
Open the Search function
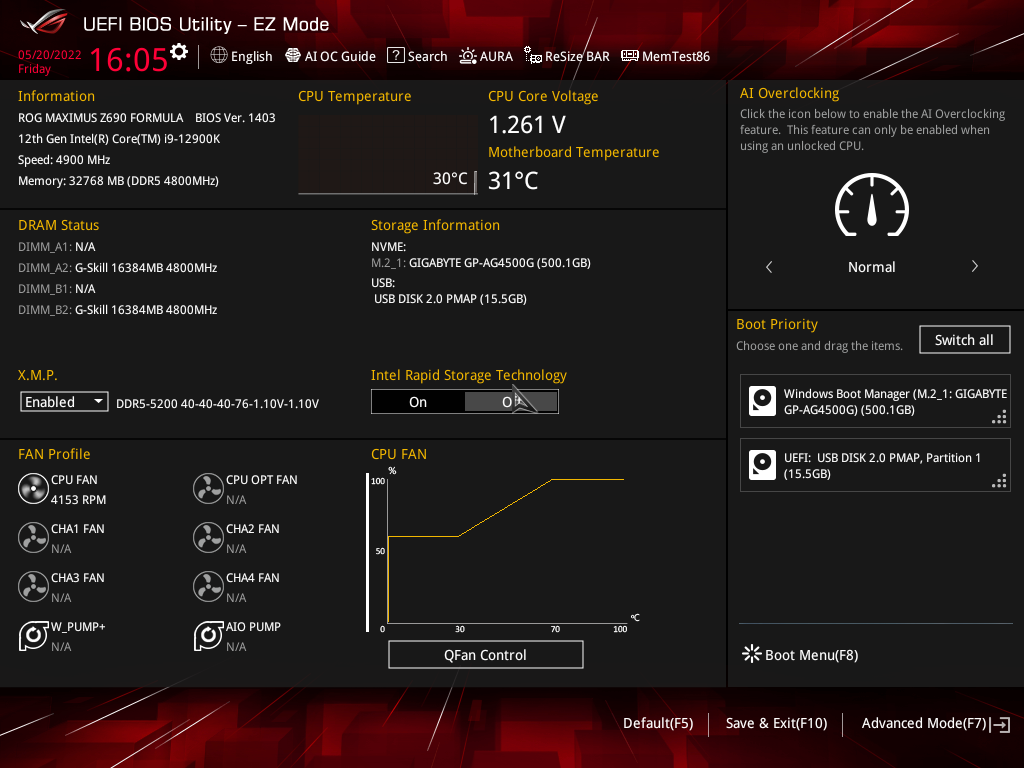tap(417, 56)
